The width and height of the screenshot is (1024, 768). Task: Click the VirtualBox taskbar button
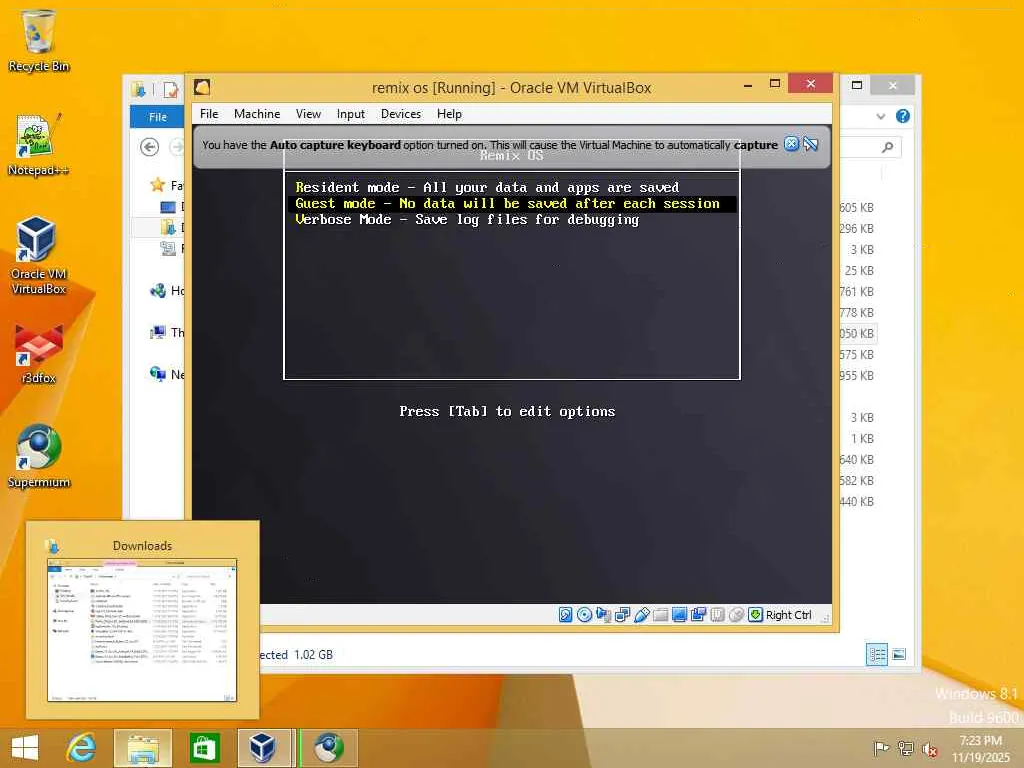click(x=264, y=748)
